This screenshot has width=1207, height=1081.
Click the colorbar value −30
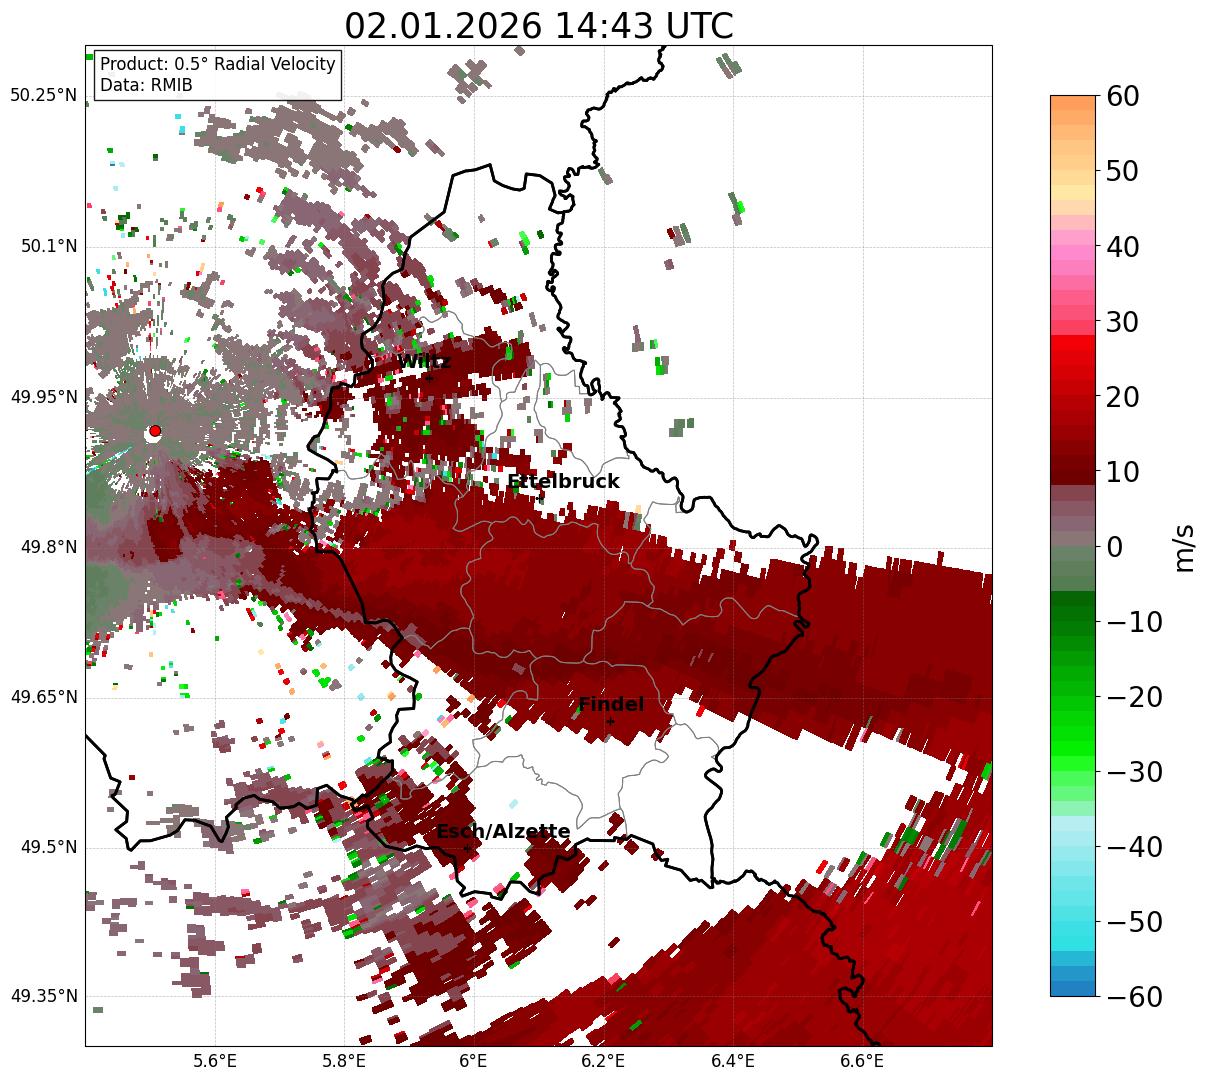click(x=1133, y=771)
